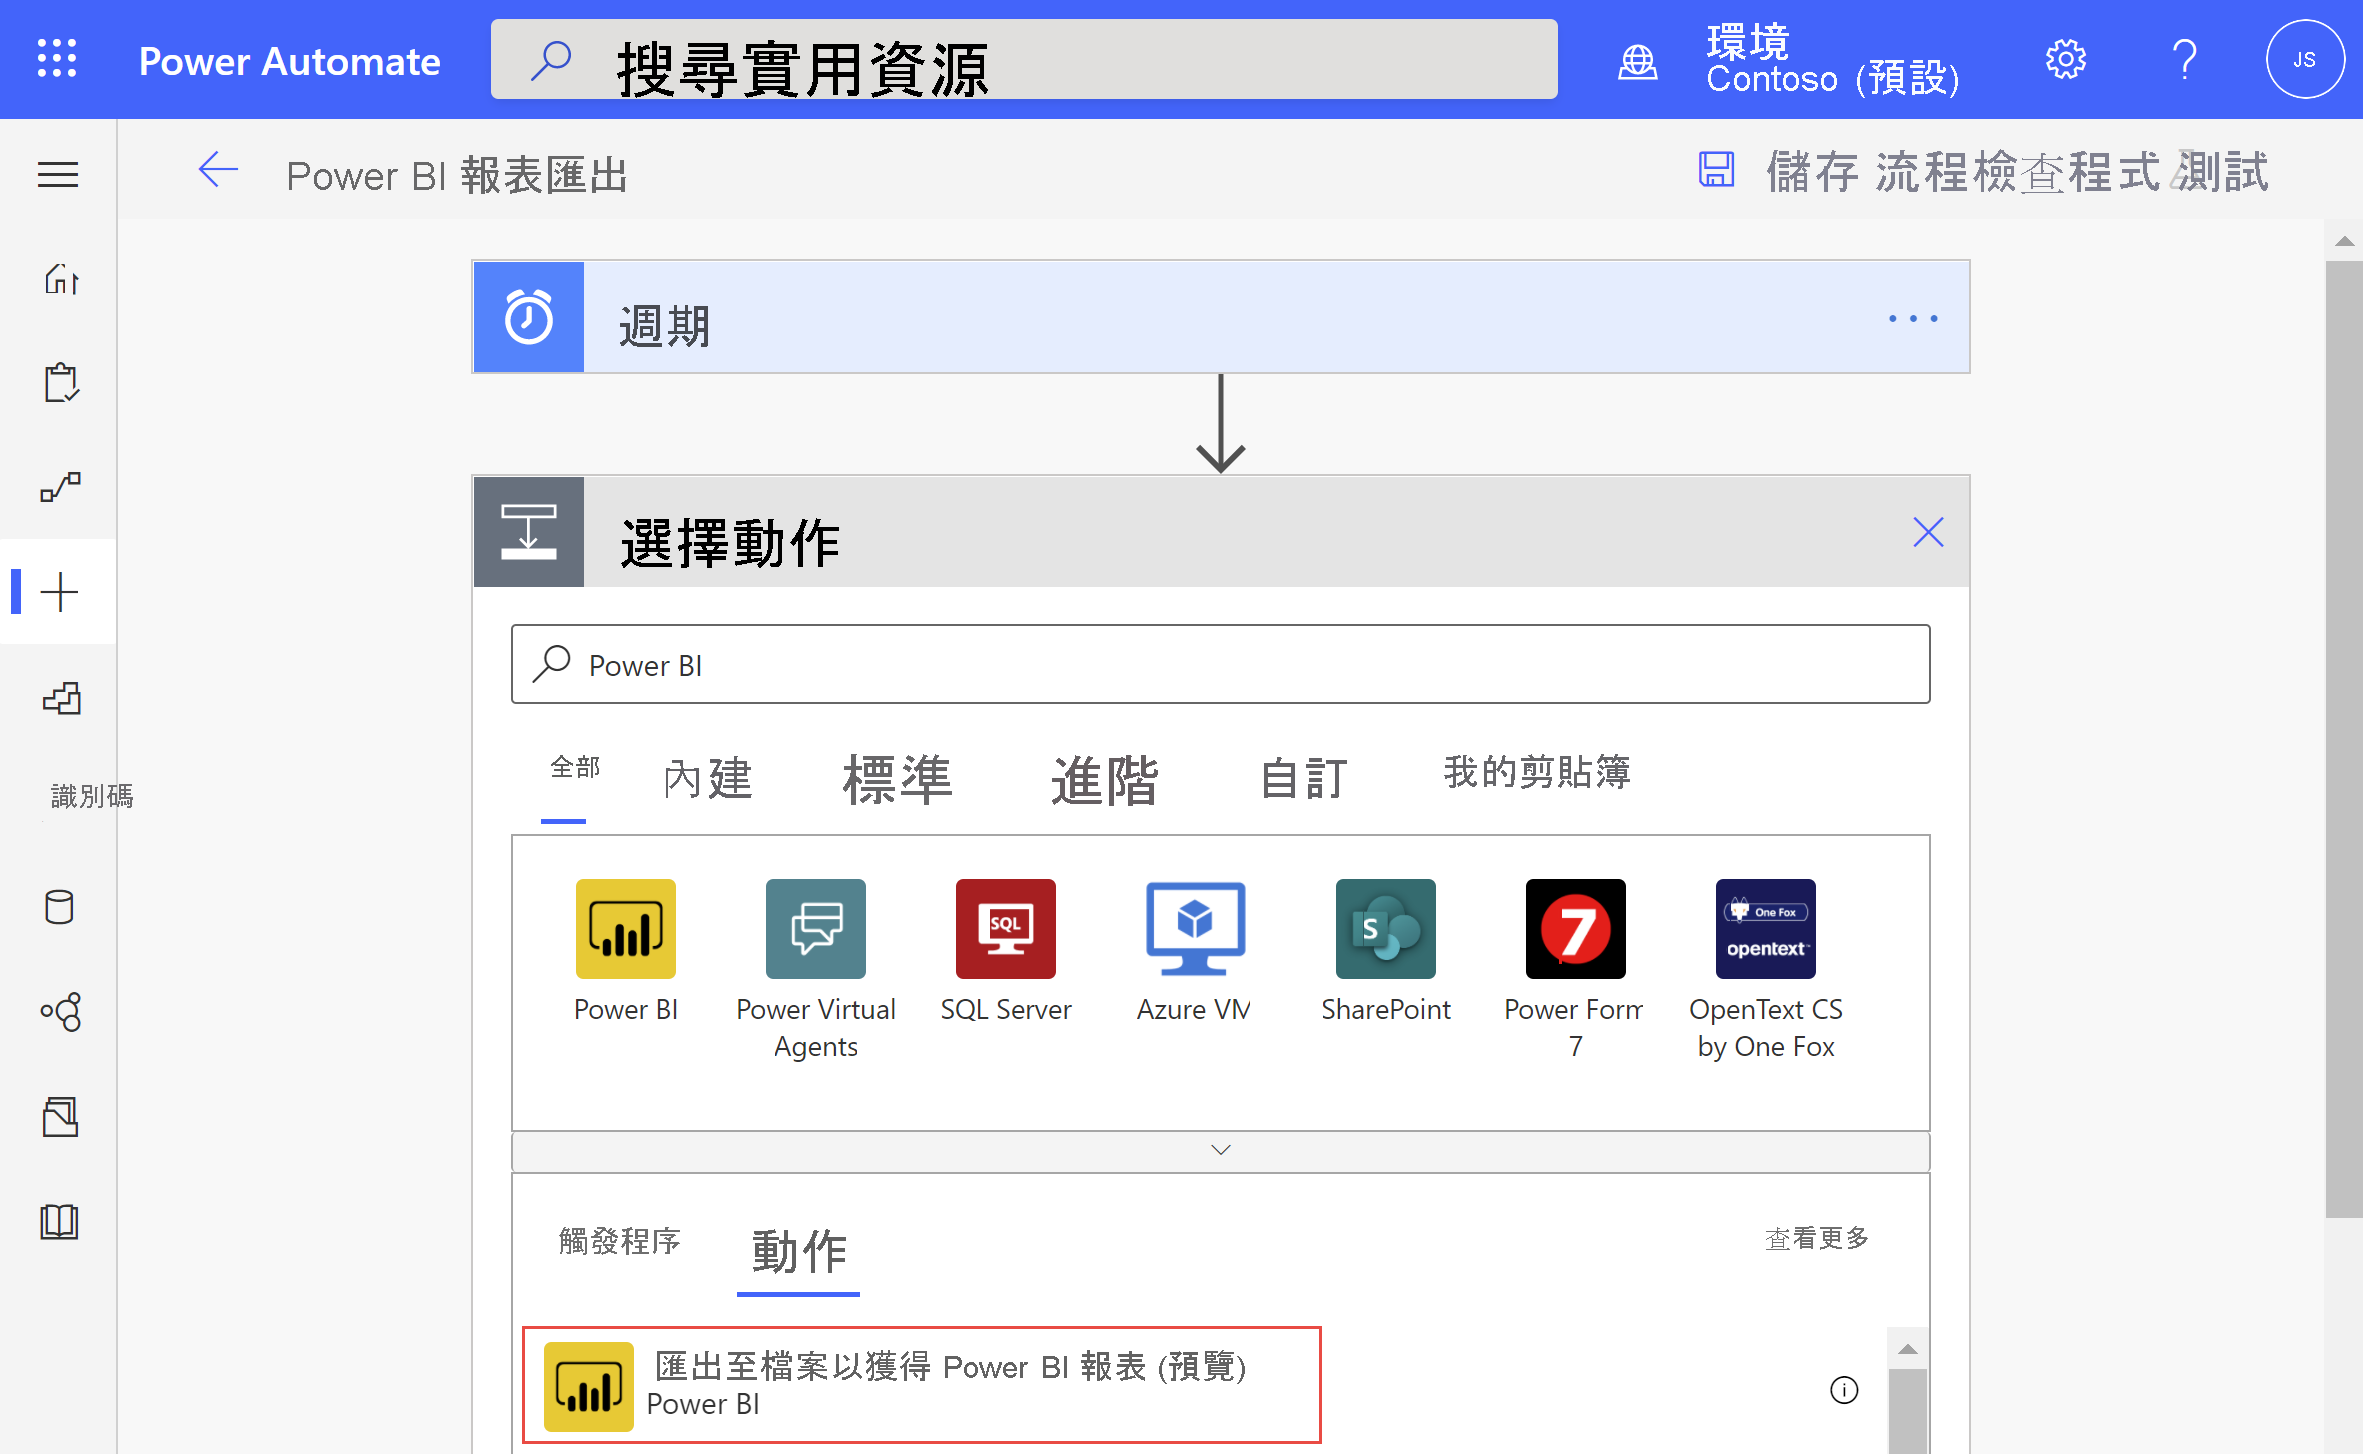
Task: Select the SQL Server connector icon
Action: (1006, 929)
